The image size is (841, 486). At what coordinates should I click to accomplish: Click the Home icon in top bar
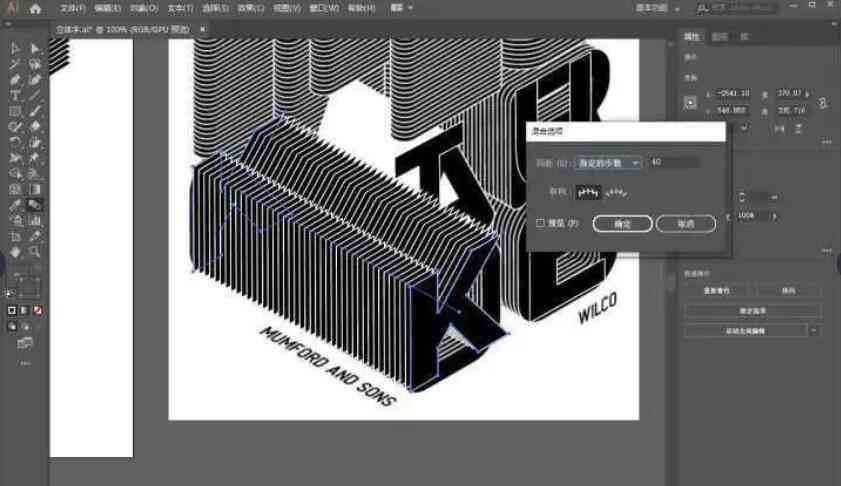[x=35, y=9]
